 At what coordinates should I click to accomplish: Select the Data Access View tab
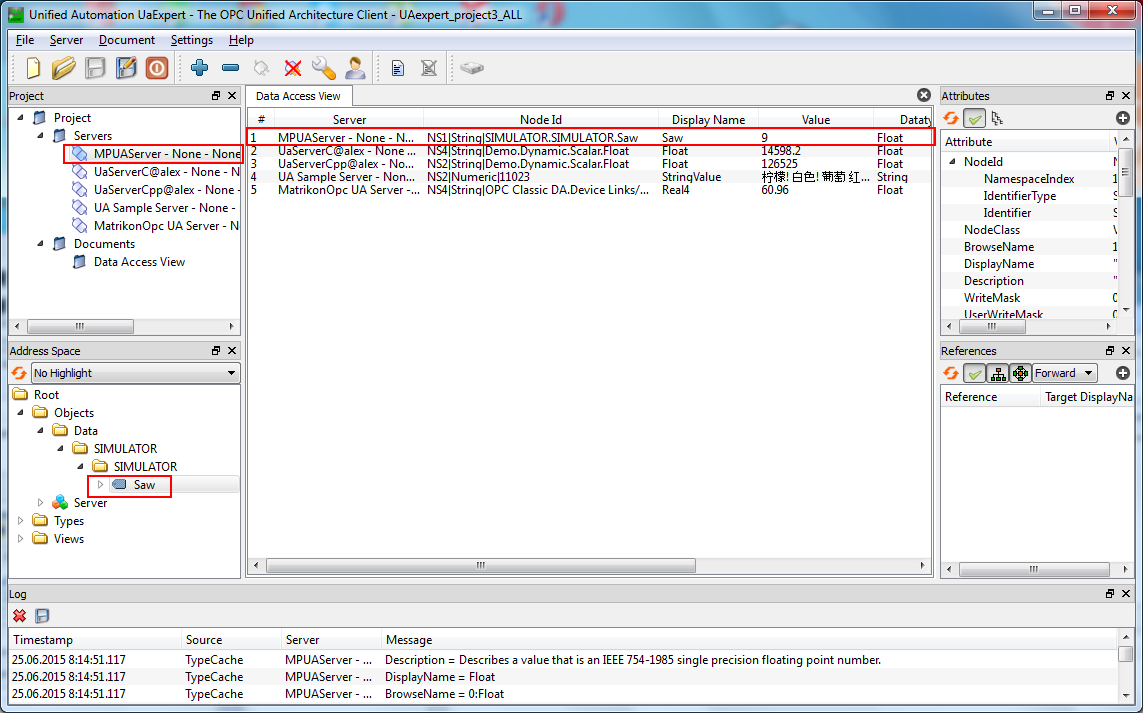pyautogui.click(x=298, y=96)
